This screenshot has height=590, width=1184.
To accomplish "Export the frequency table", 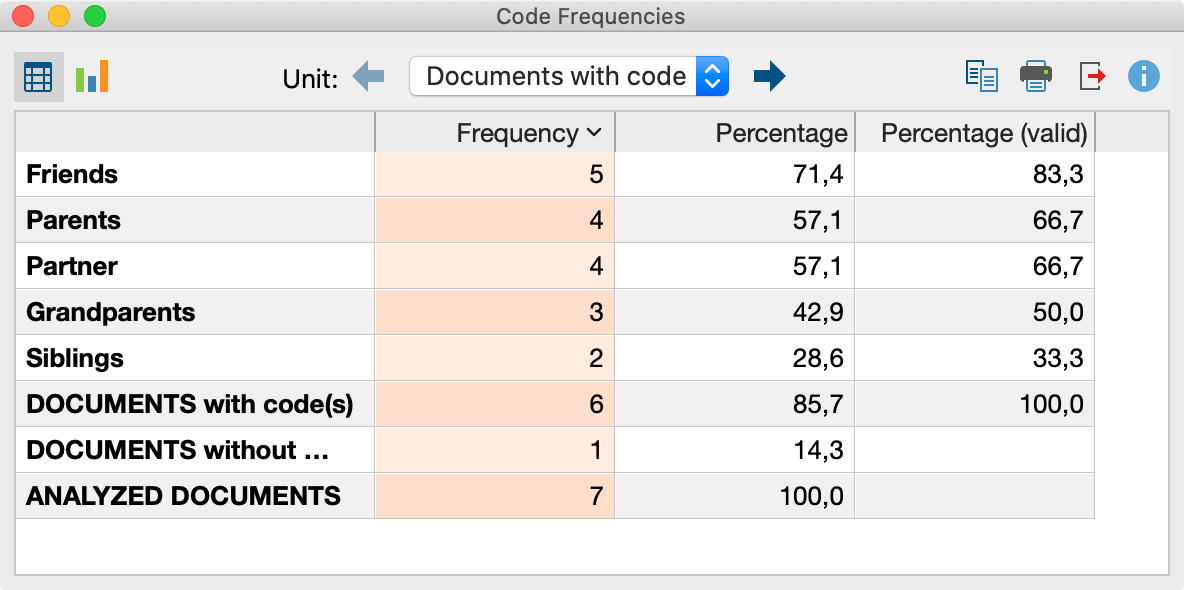I will [x=1093, y=77].
